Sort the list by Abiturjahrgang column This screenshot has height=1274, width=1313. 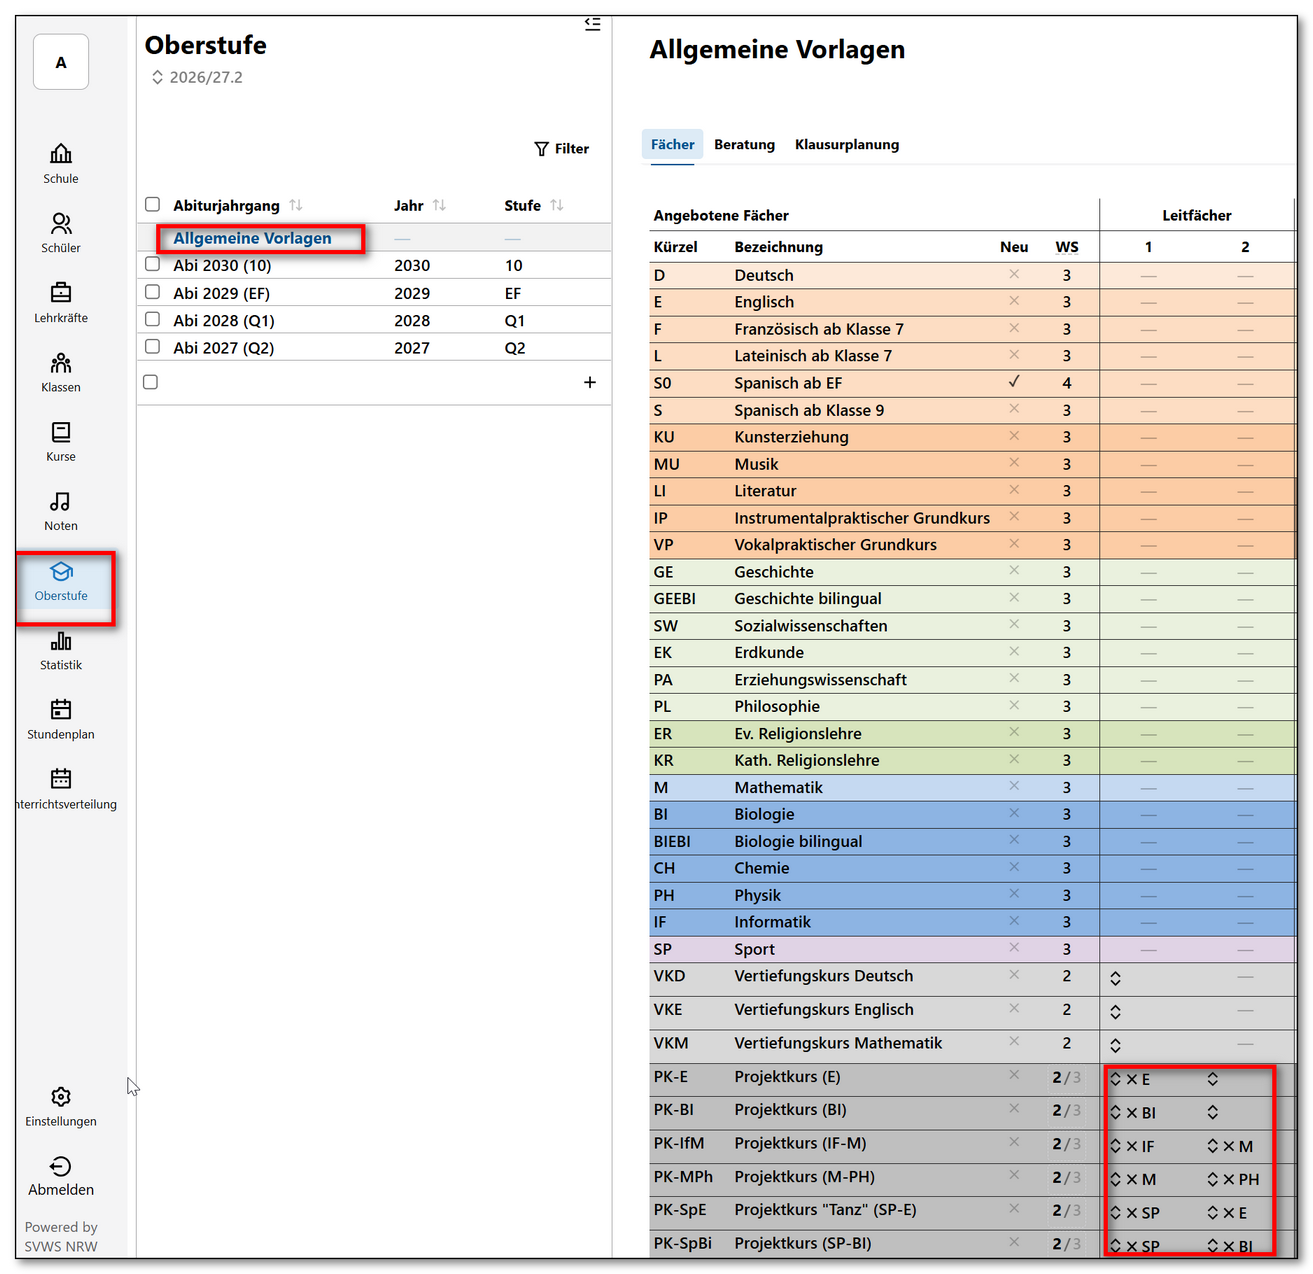coord(296,205)
